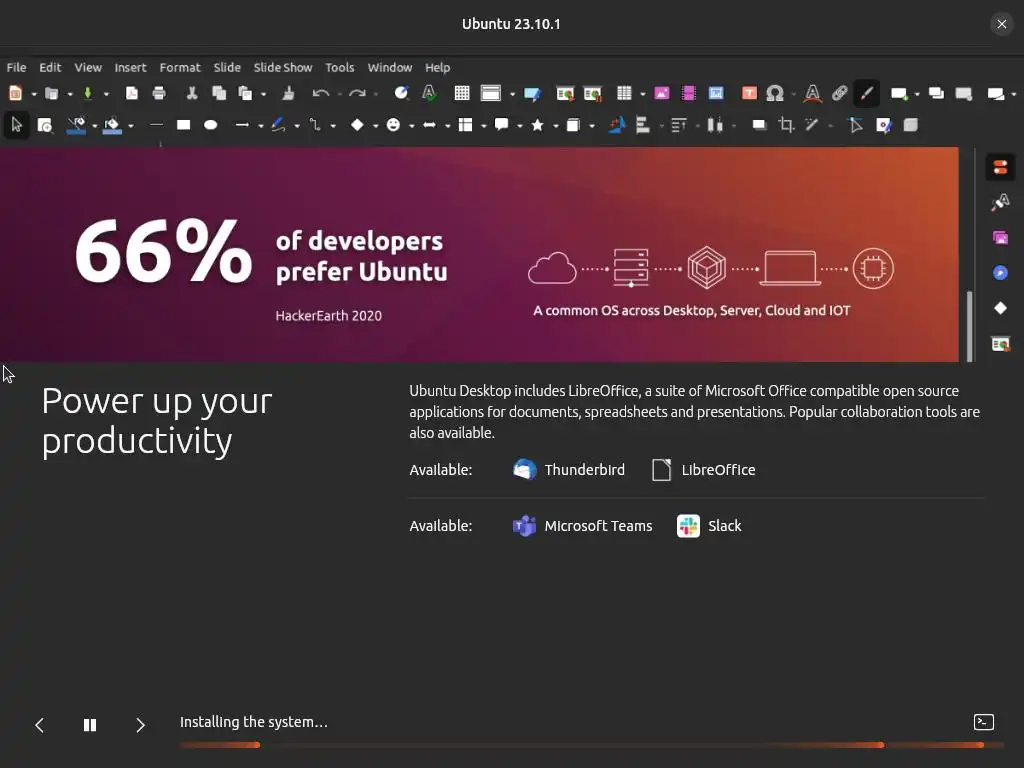Open the Star shapes dropdown arrow

pyautogui.click(x=555, y=125)
